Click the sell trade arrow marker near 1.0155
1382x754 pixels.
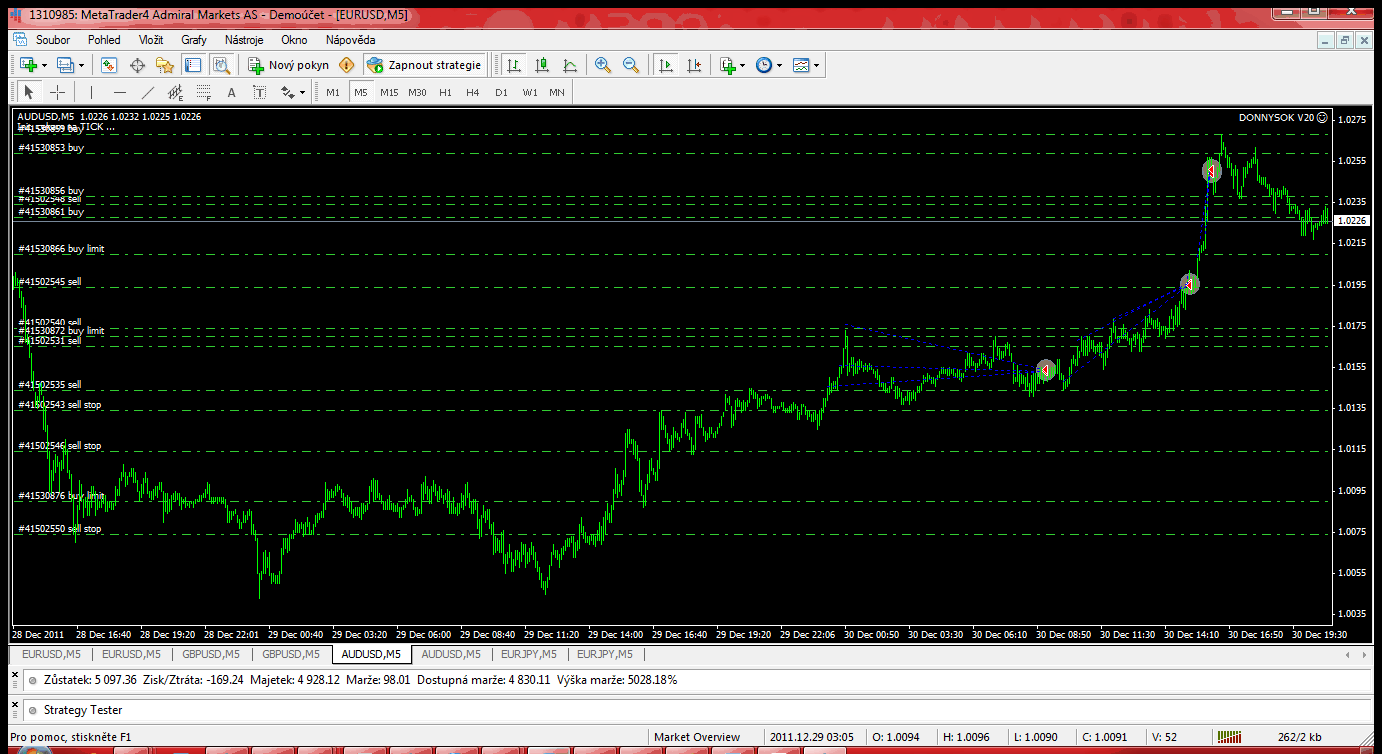(1045, 370)
